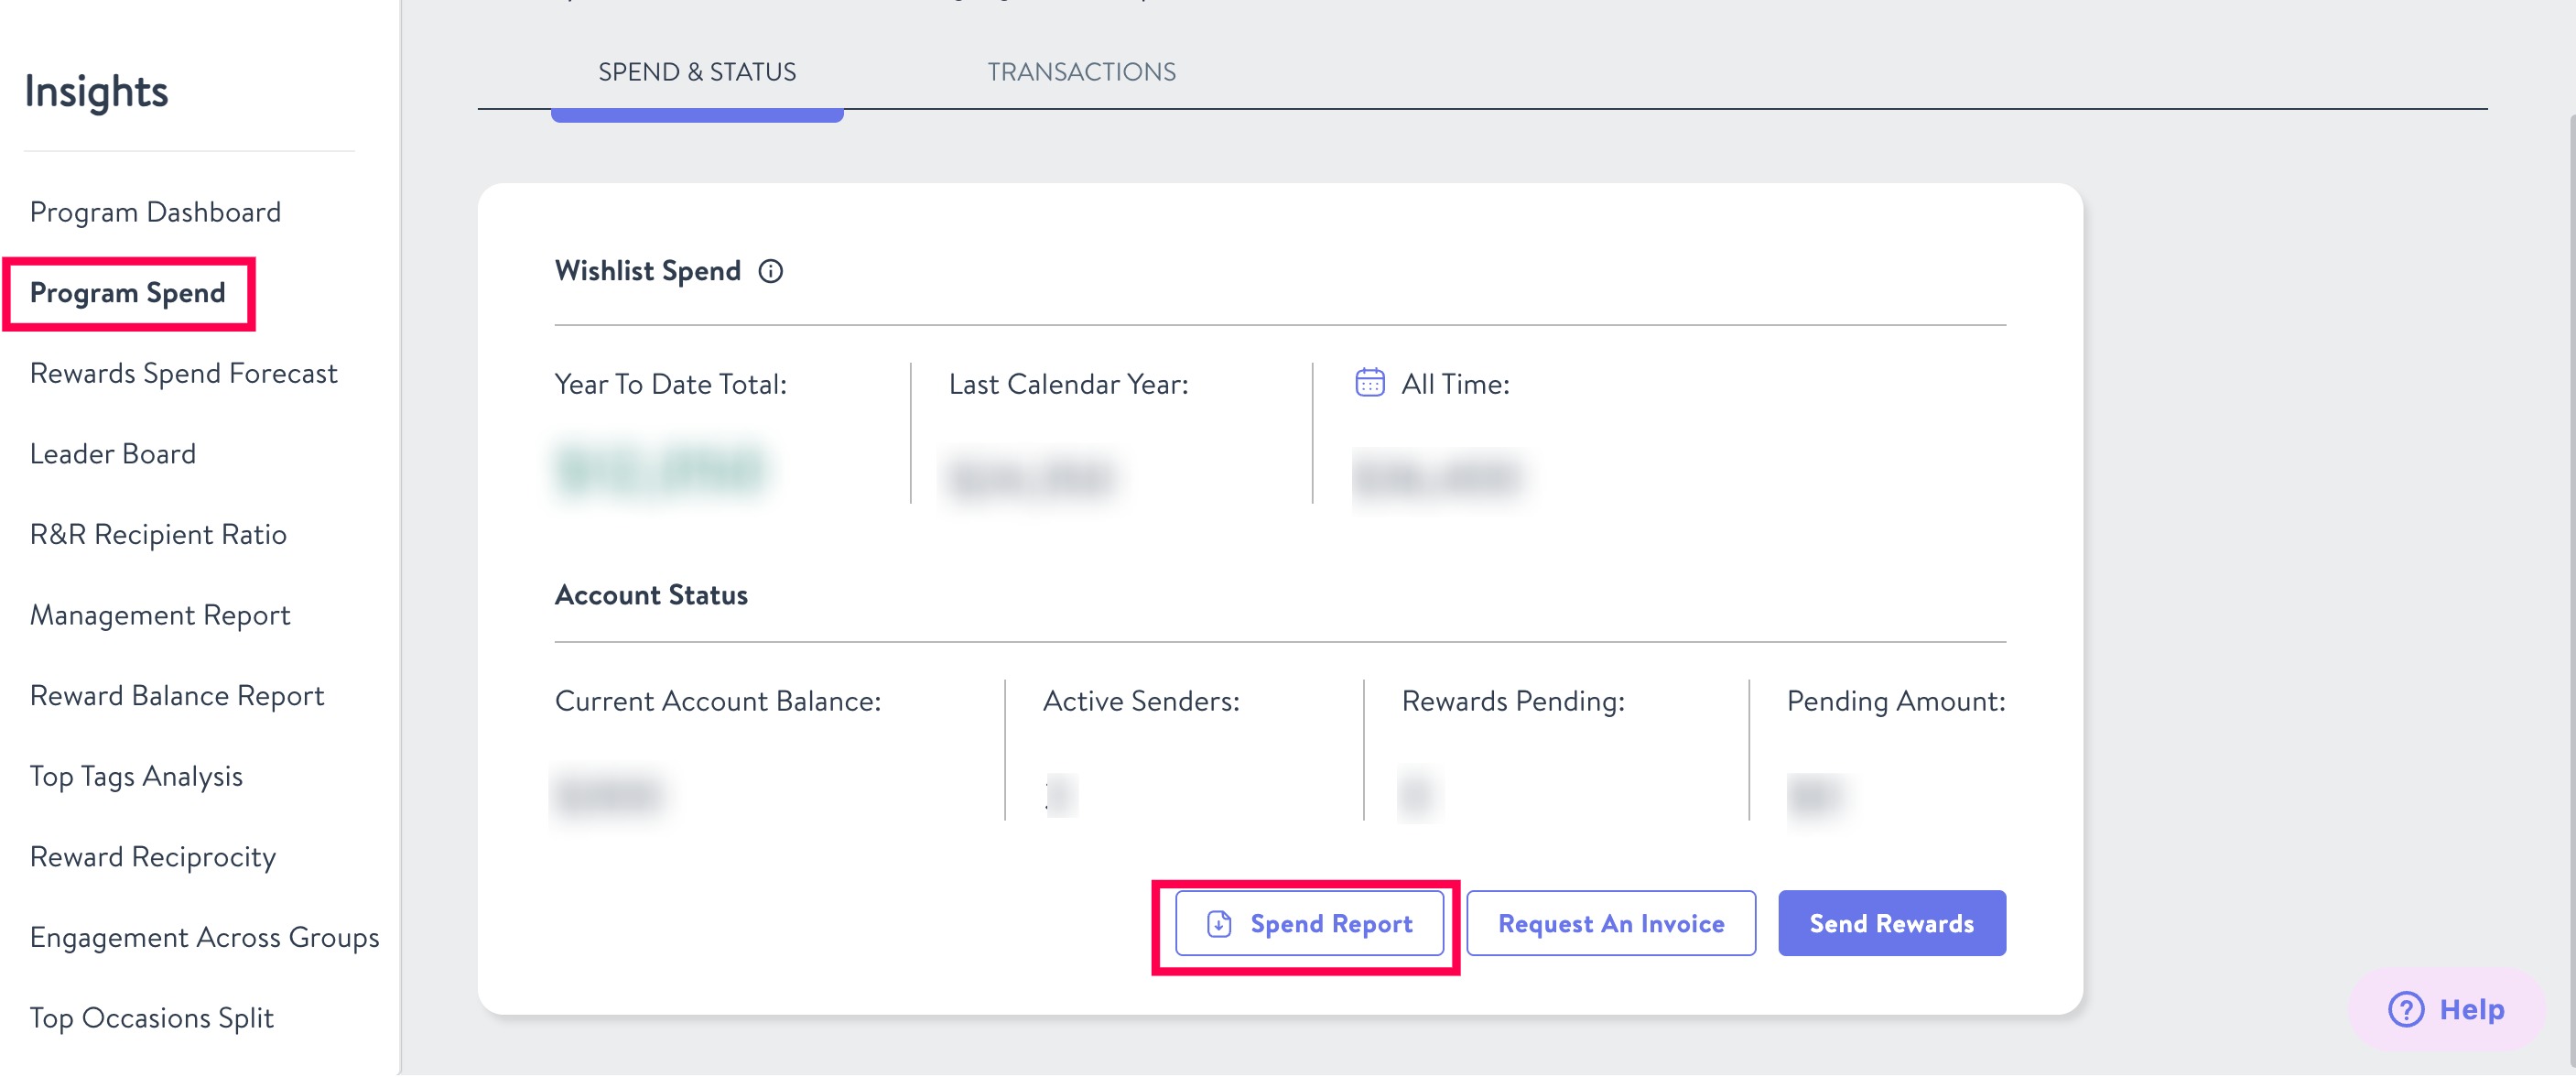Open Reward Reciprocity insights

[x=153, y=857]
